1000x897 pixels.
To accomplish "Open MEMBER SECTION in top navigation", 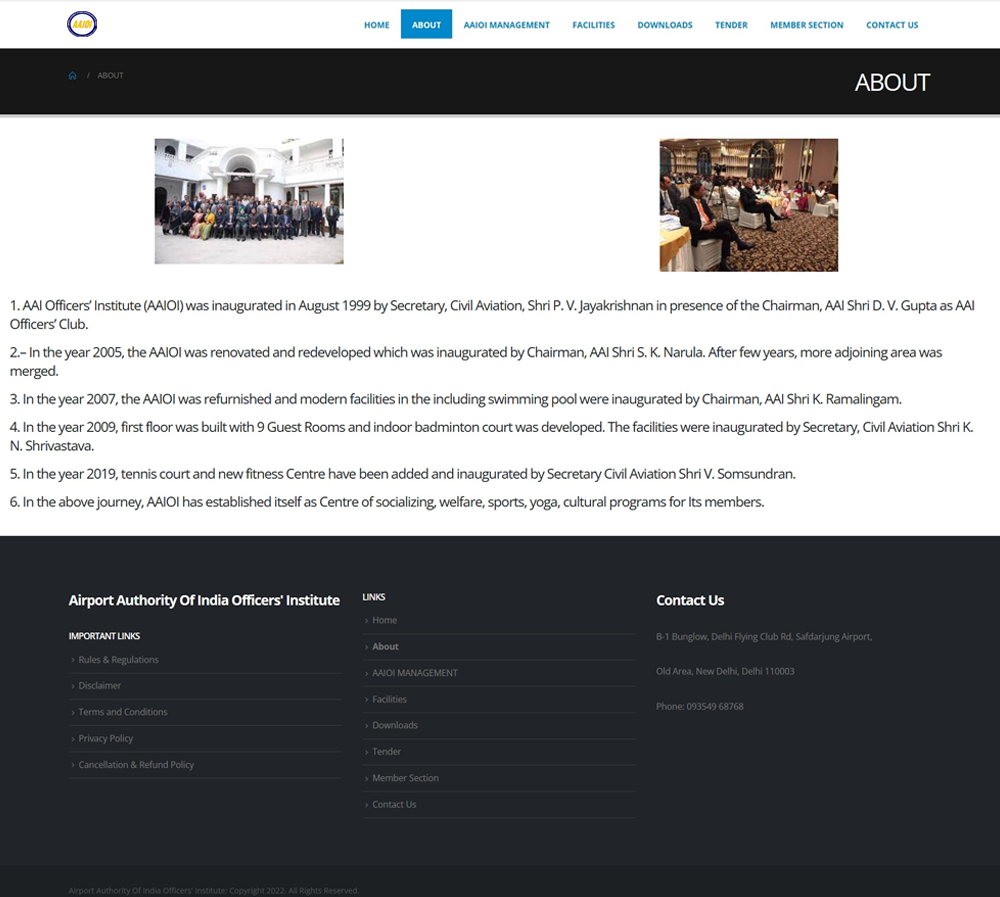I will point(806,25).
